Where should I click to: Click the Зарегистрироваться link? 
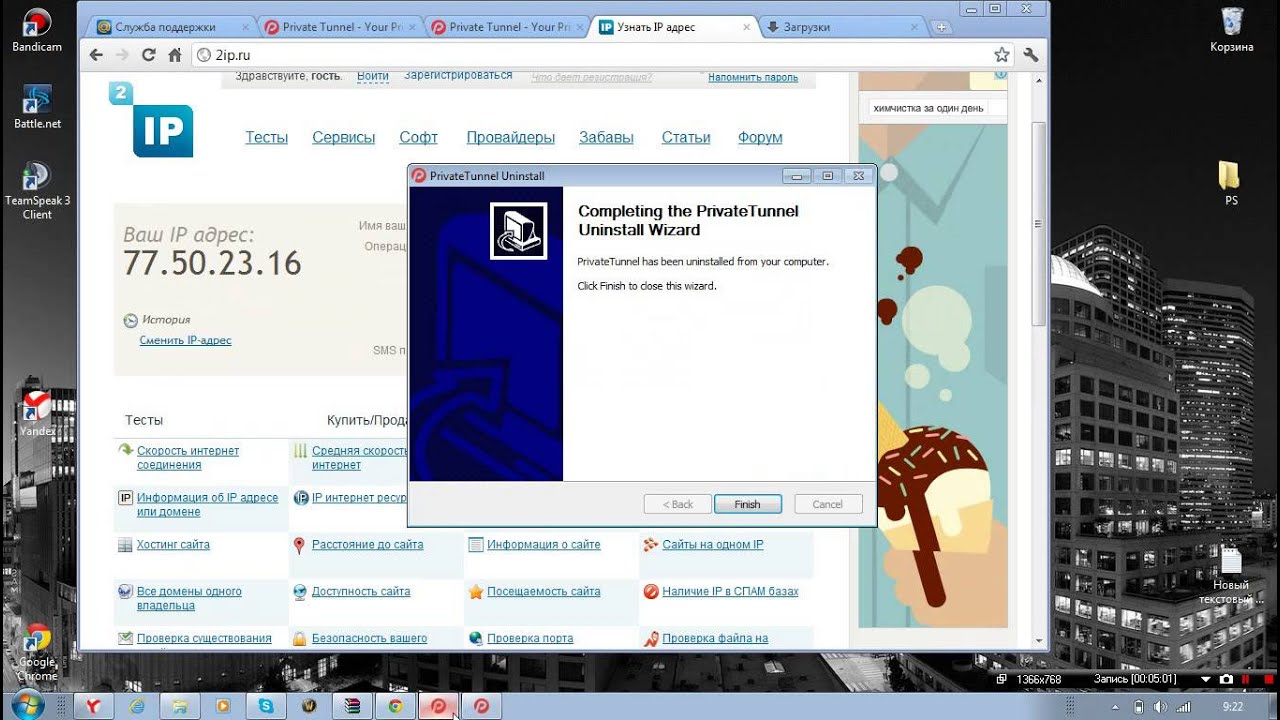458,76
